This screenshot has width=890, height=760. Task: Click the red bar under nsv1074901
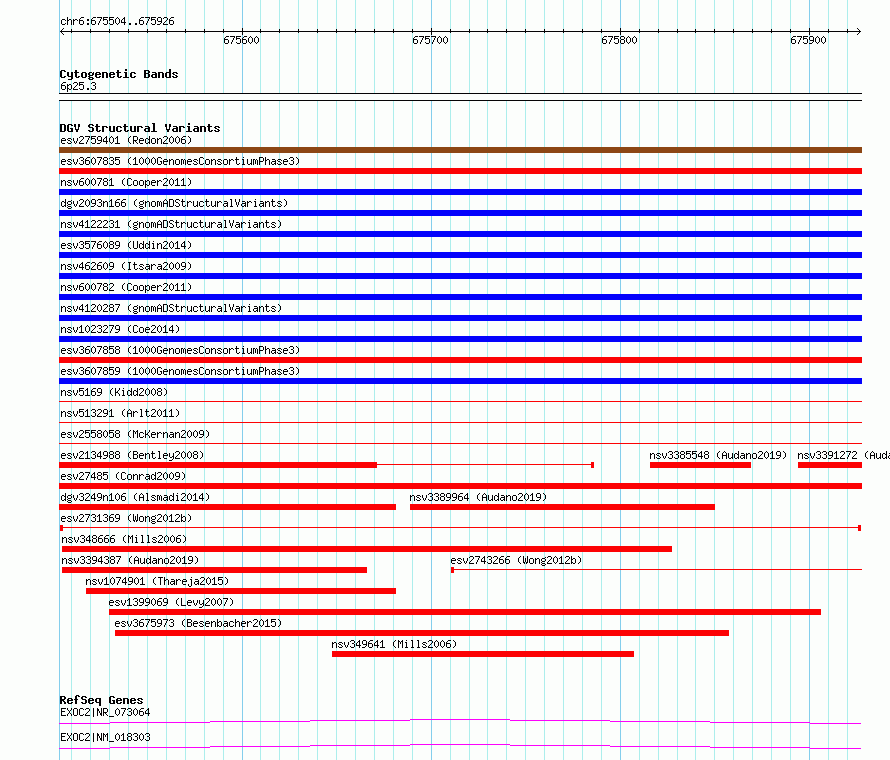tap(241, 591)
